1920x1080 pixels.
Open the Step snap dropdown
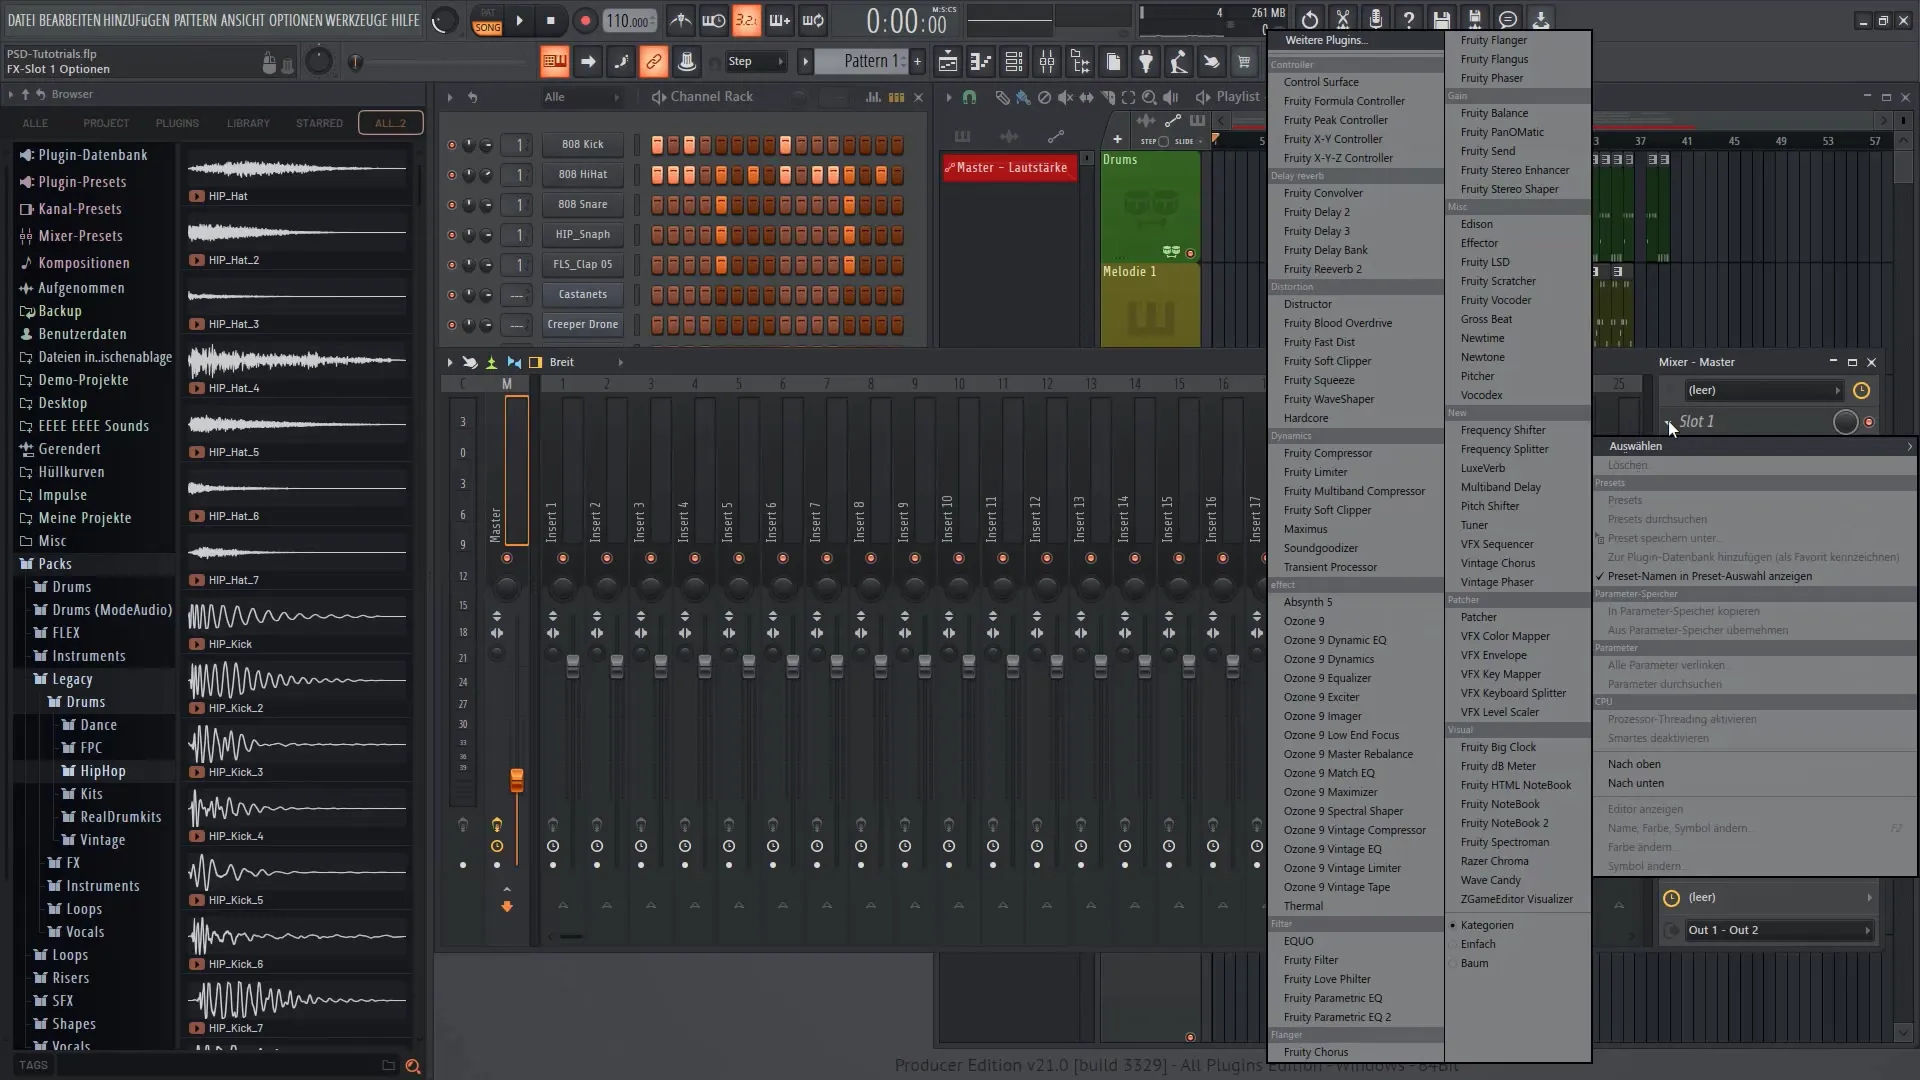tap(756, 62)
